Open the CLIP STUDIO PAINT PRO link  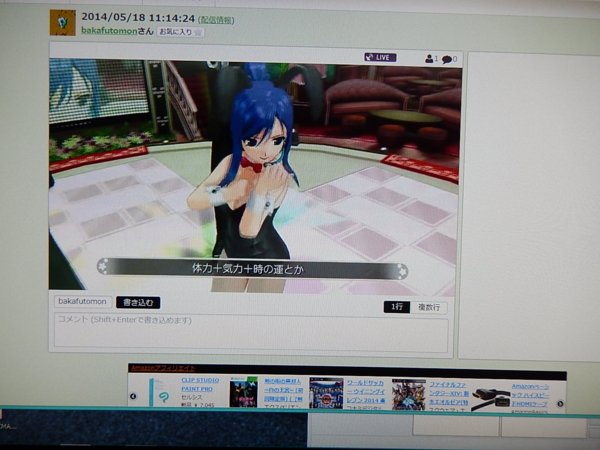199,385
